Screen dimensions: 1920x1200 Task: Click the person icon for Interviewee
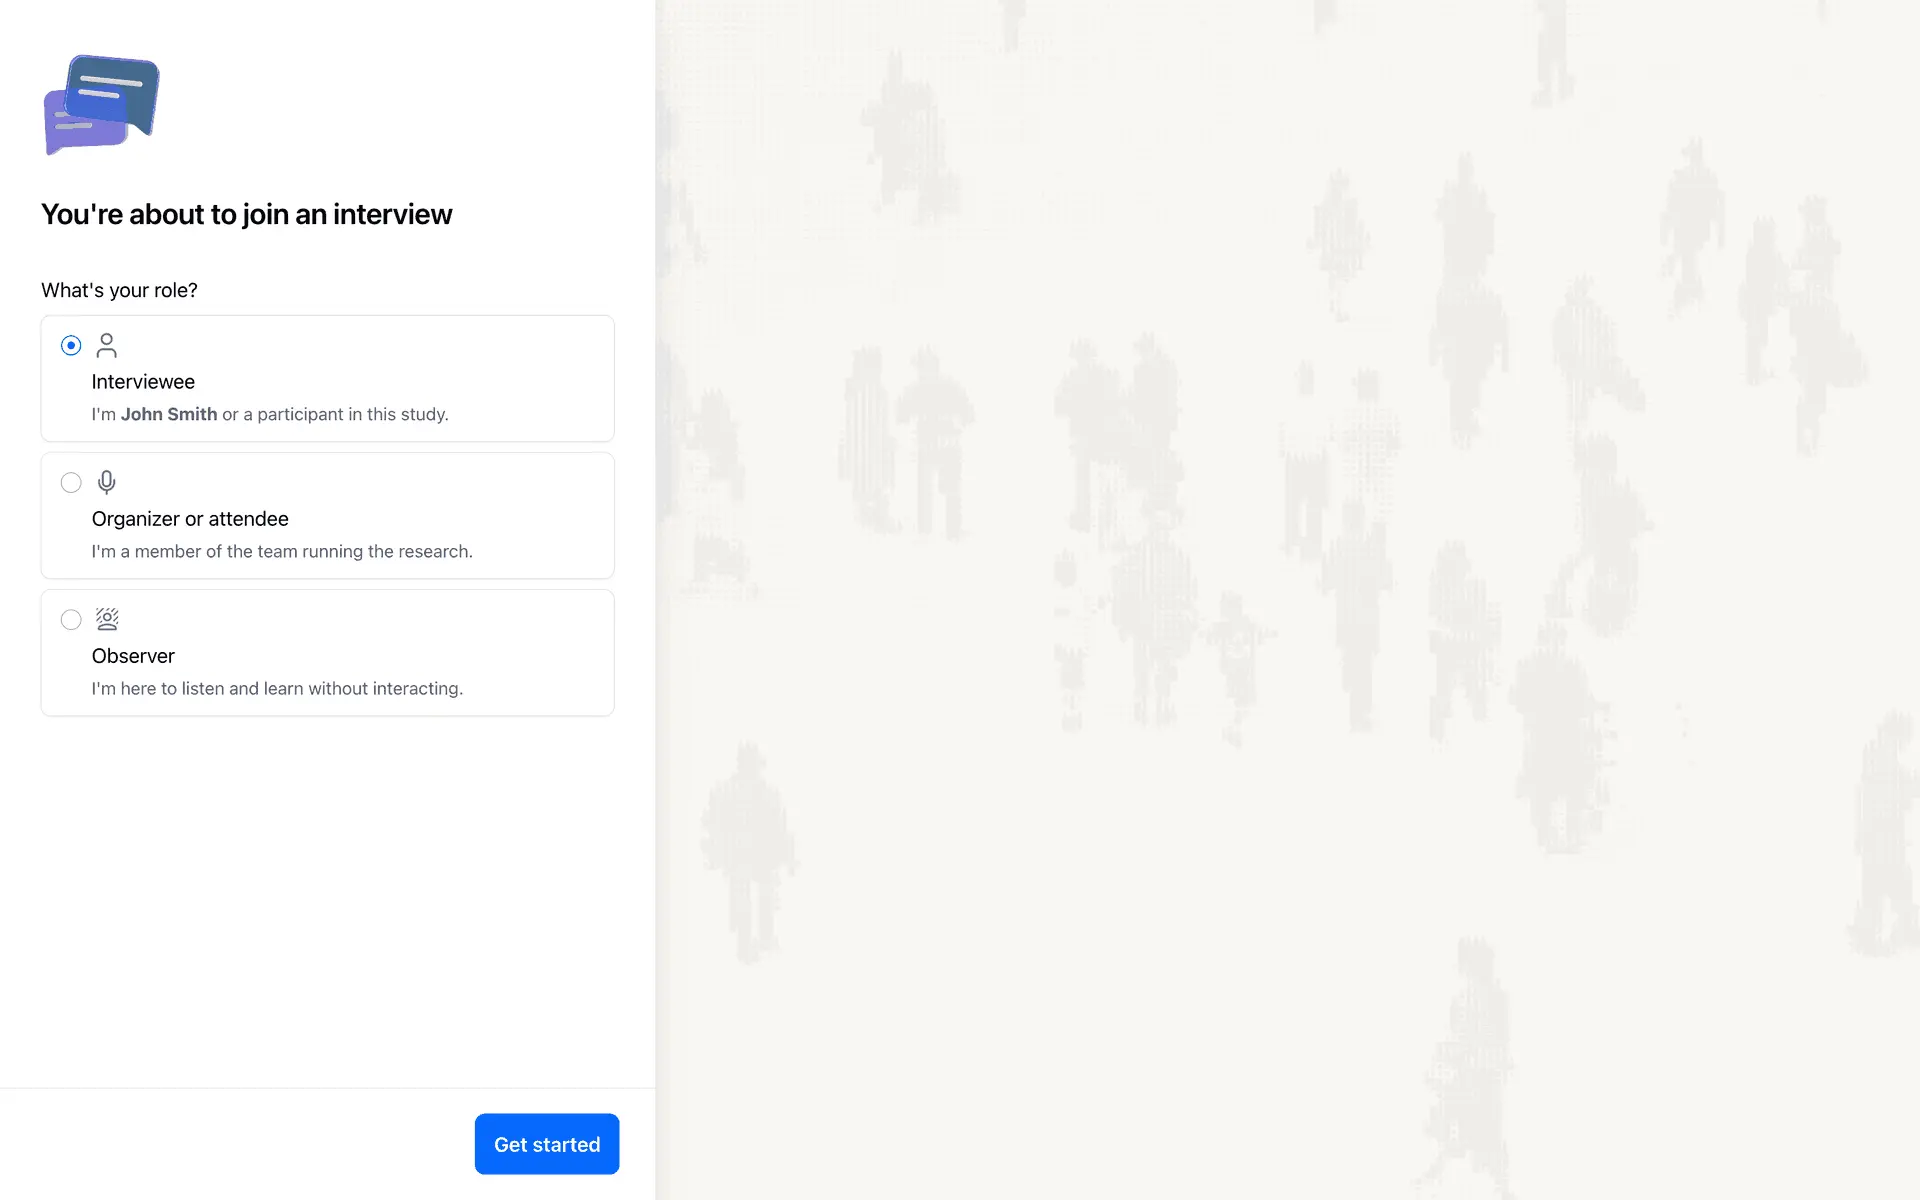coord(106,345)
